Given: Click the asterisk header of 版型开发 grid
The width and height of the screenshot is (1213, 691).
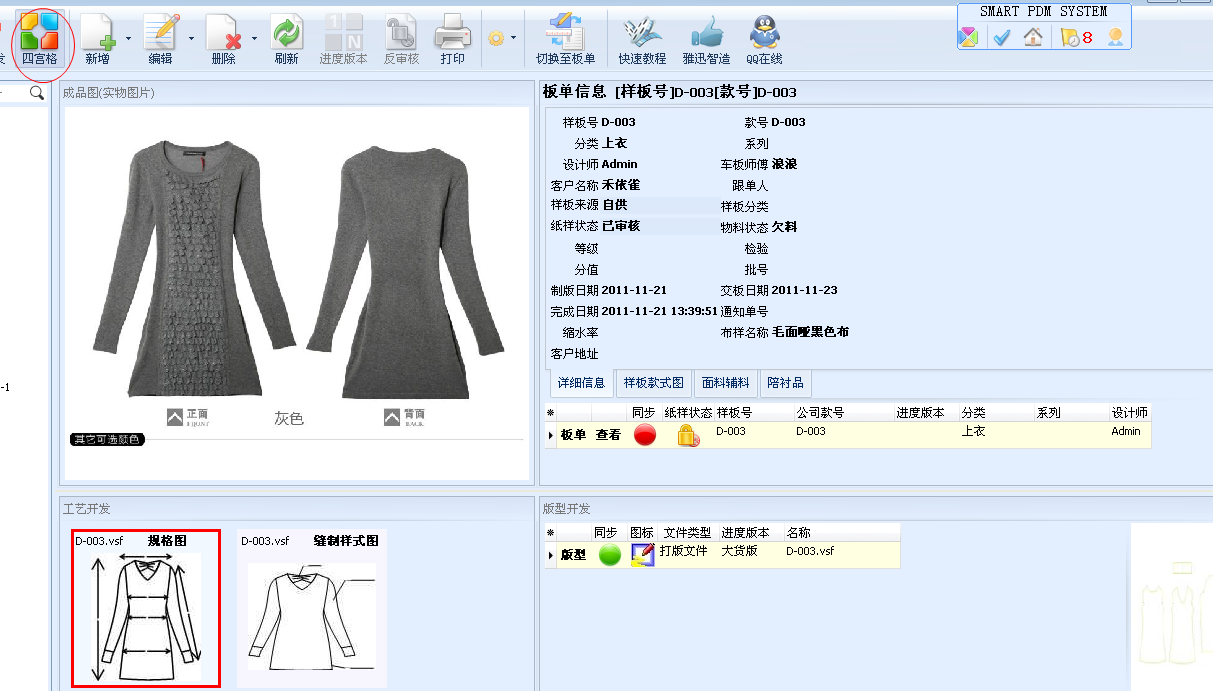Looking at the screenshot, I should (551, 532).
